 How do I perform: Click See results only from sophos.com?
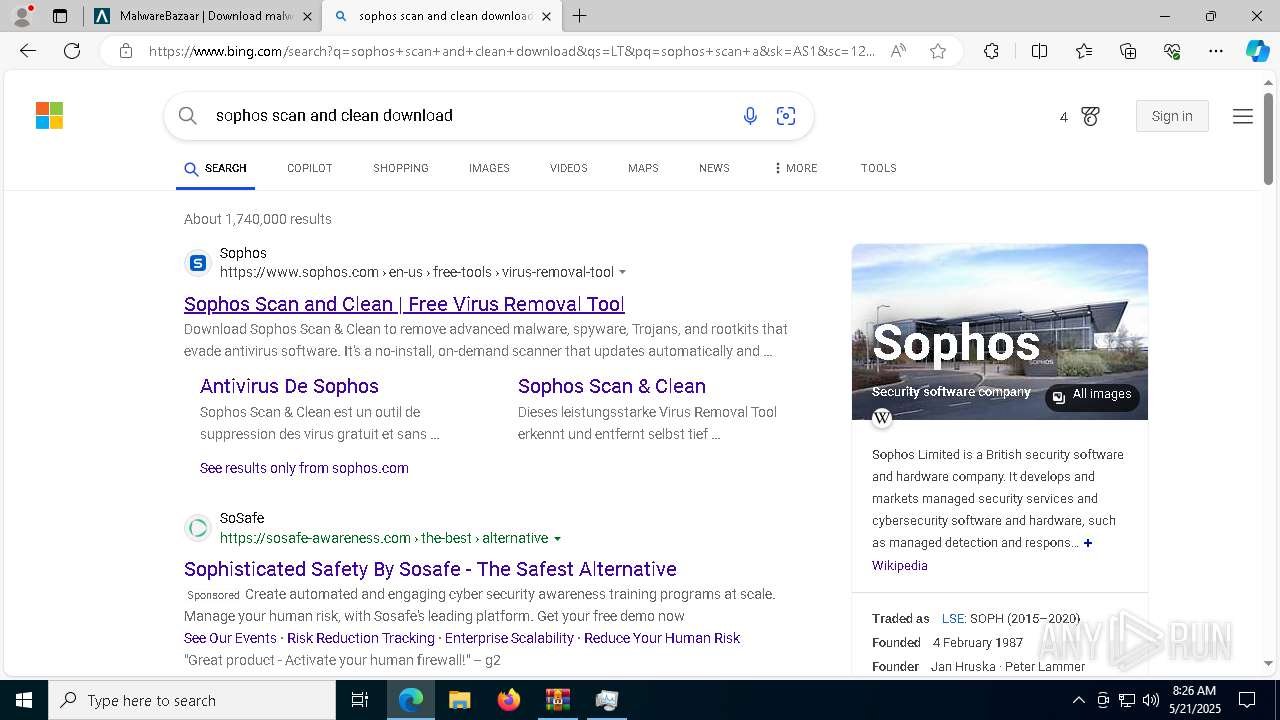(304, 468)
